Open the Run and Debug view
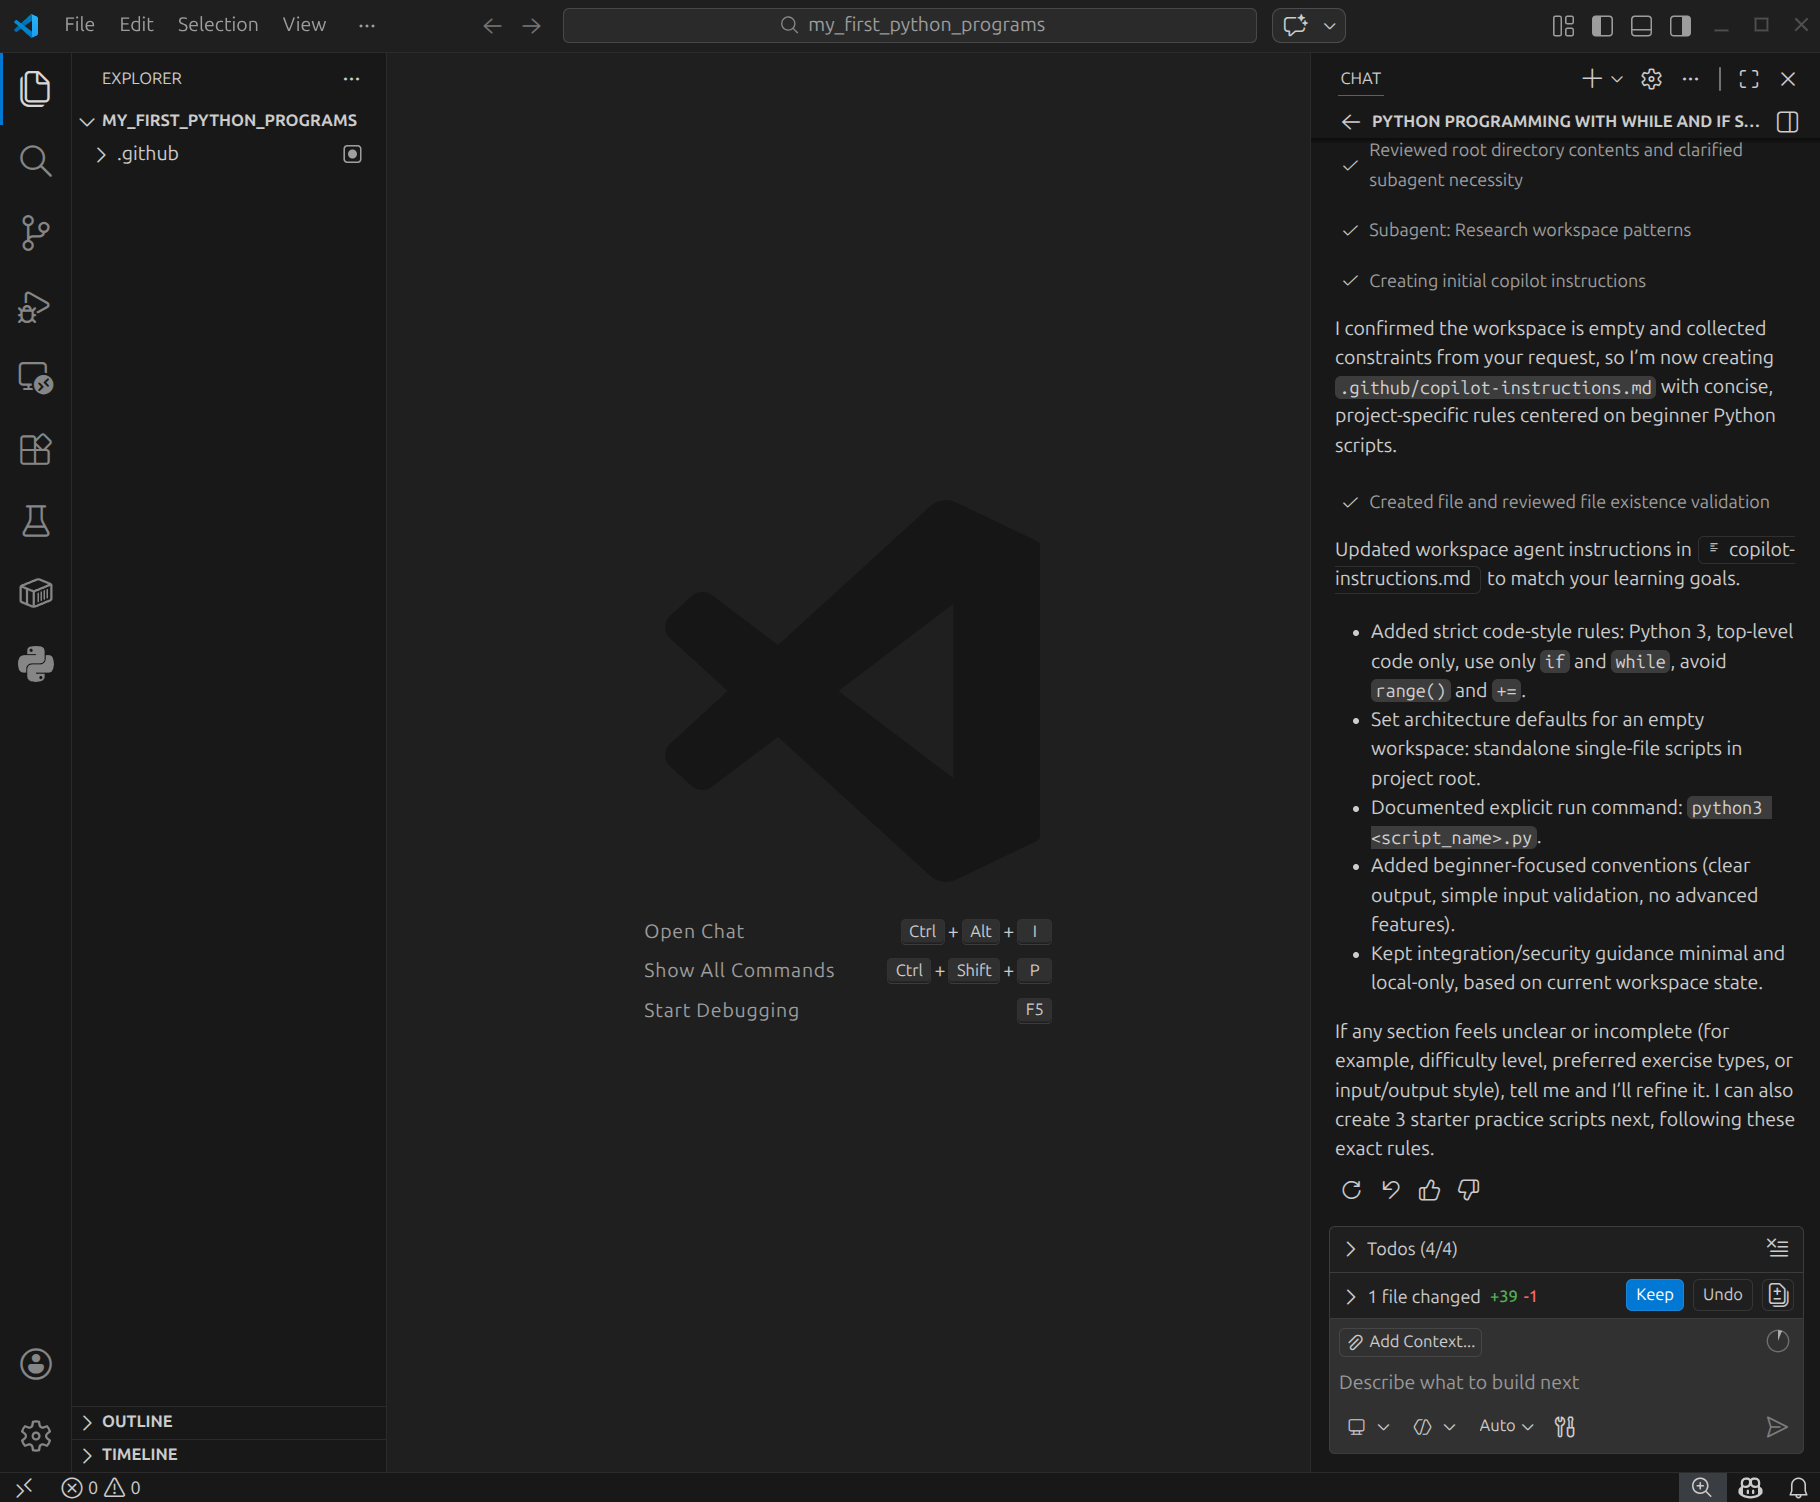Image resolution: width=1820 pixels, height=1502 pixels. pos(35,306)
